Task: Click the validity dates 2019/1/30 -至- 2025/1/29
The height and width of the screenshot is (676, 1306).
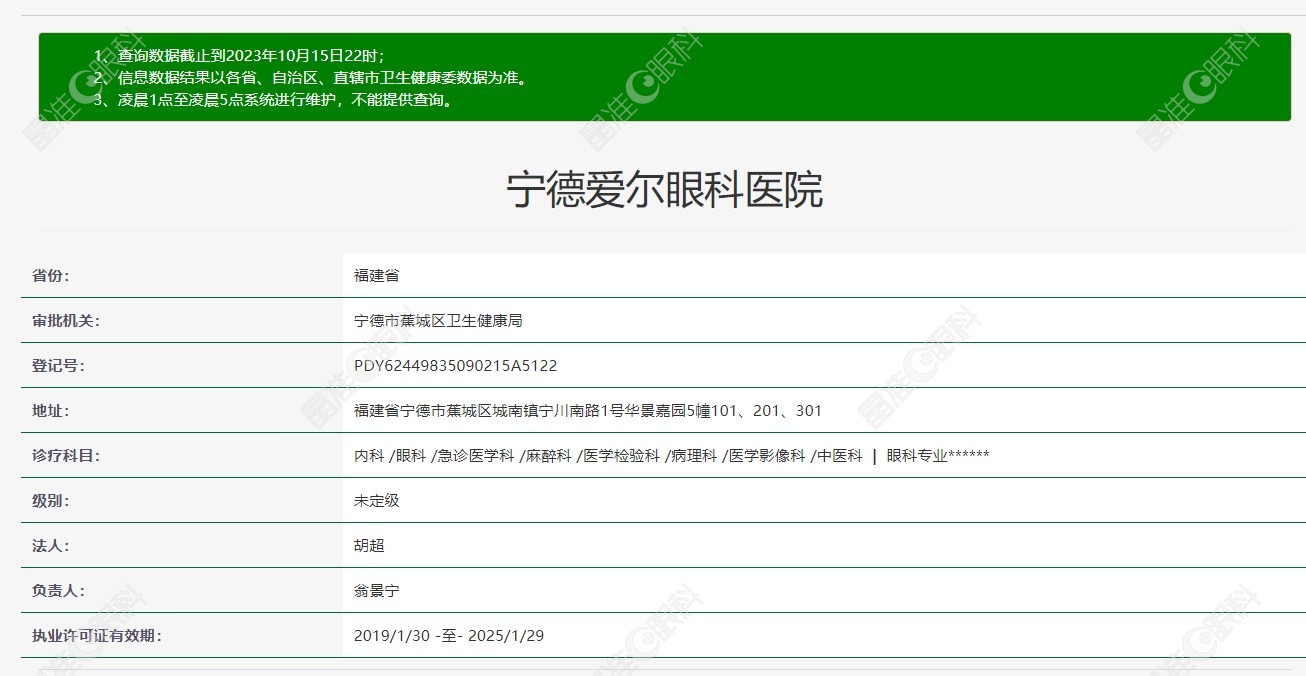Action: [449, 636]
